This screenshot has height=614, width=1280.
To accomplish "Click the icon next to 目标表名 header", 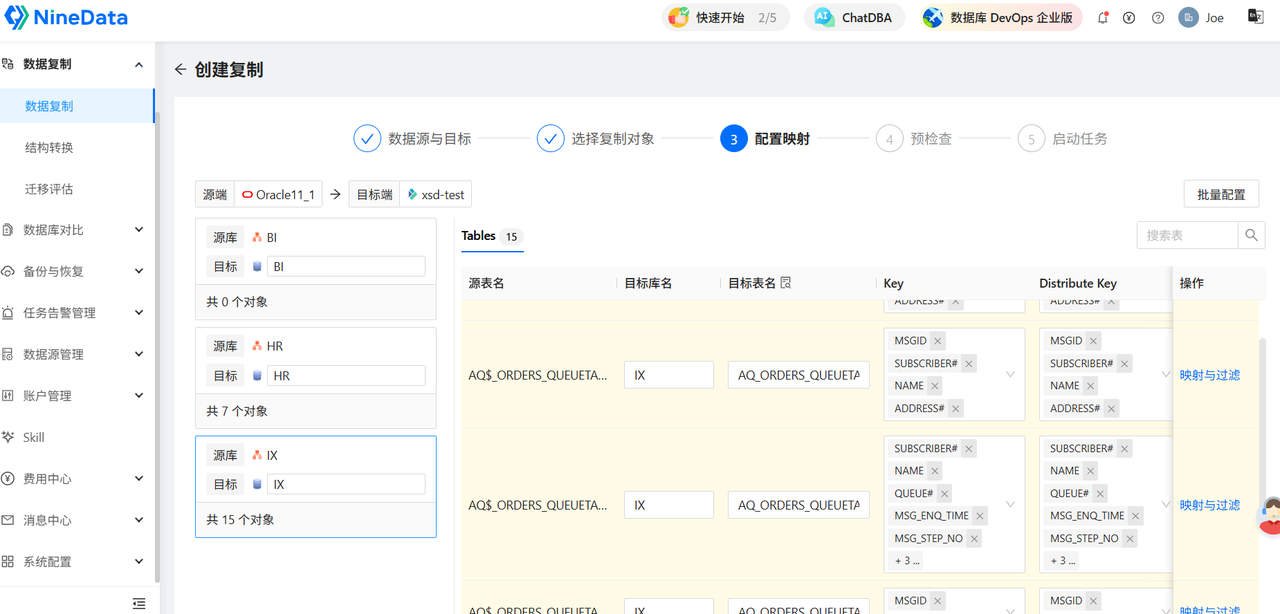I will pyautogui.click(x=786, y=283).
